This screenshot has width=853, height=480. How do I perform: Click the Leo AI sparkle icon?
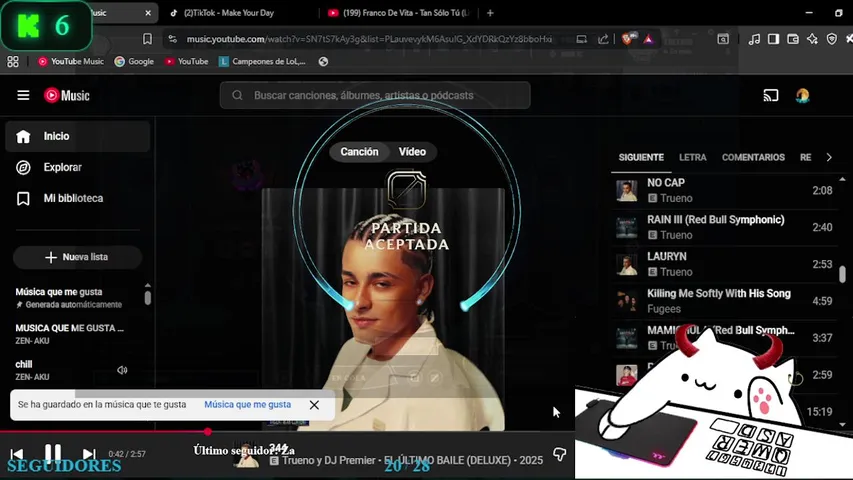pos(812,39)
